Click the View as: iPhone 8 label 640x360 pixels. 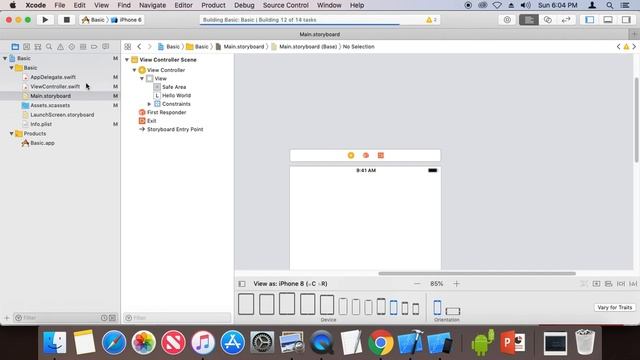click(x=290, y=284)
